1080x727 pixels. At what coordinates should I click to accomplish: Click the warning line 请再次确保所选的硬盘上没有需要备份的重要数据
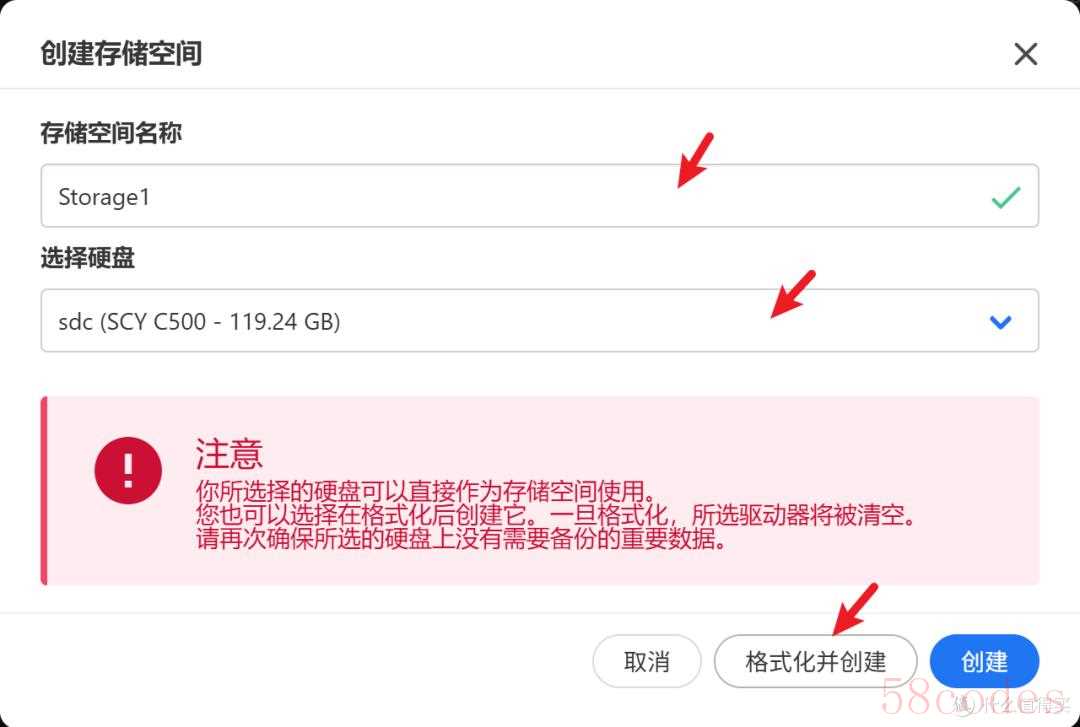[461, 538]
